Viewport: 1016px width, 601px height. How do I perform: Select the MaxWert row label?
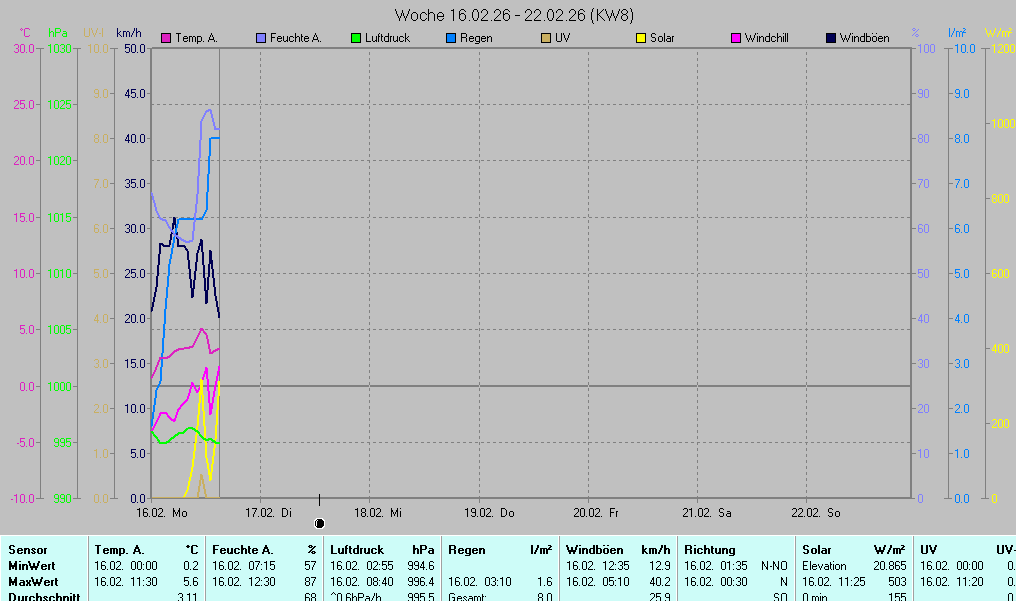click(33, 582)
